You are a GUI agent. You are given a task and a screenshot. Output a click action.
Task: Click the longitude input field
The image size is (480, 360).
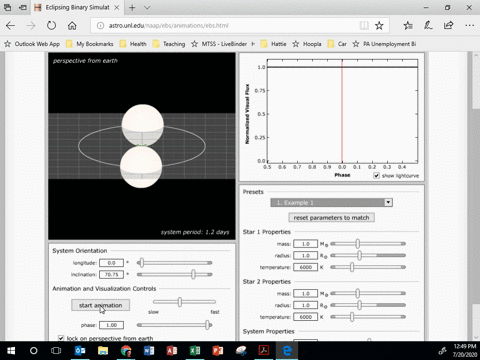click(x=111, y=263)
